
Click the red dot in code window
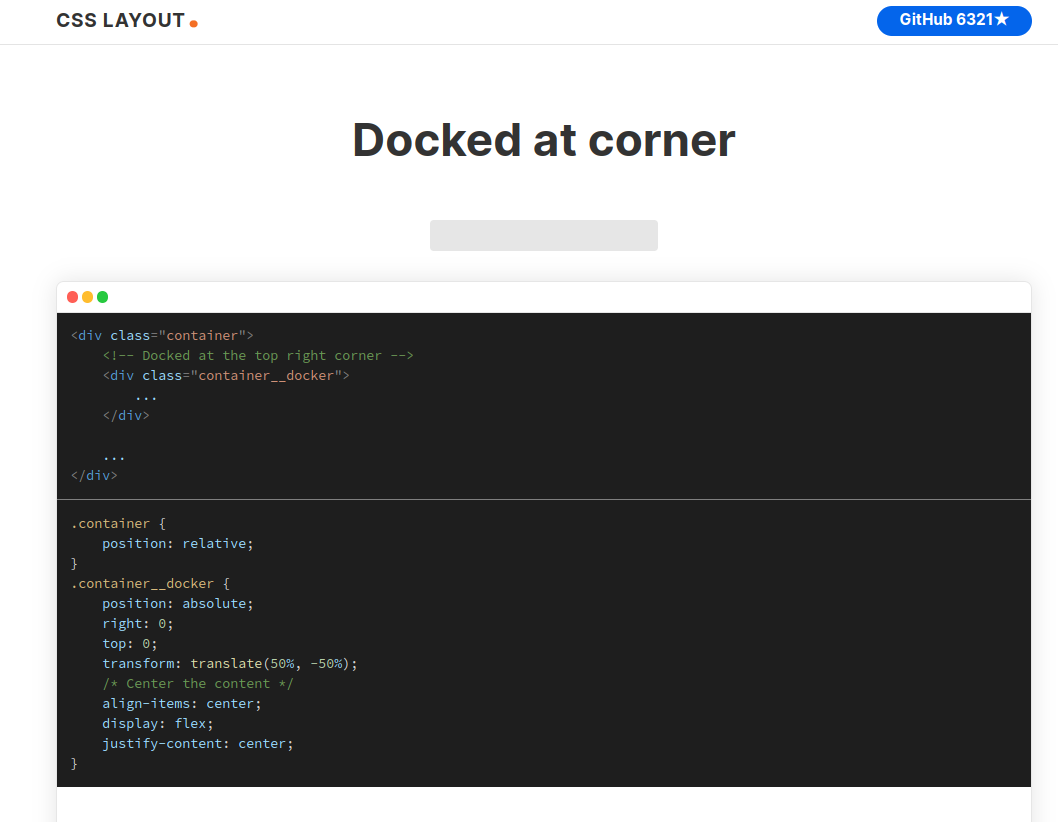pos(73,297)
